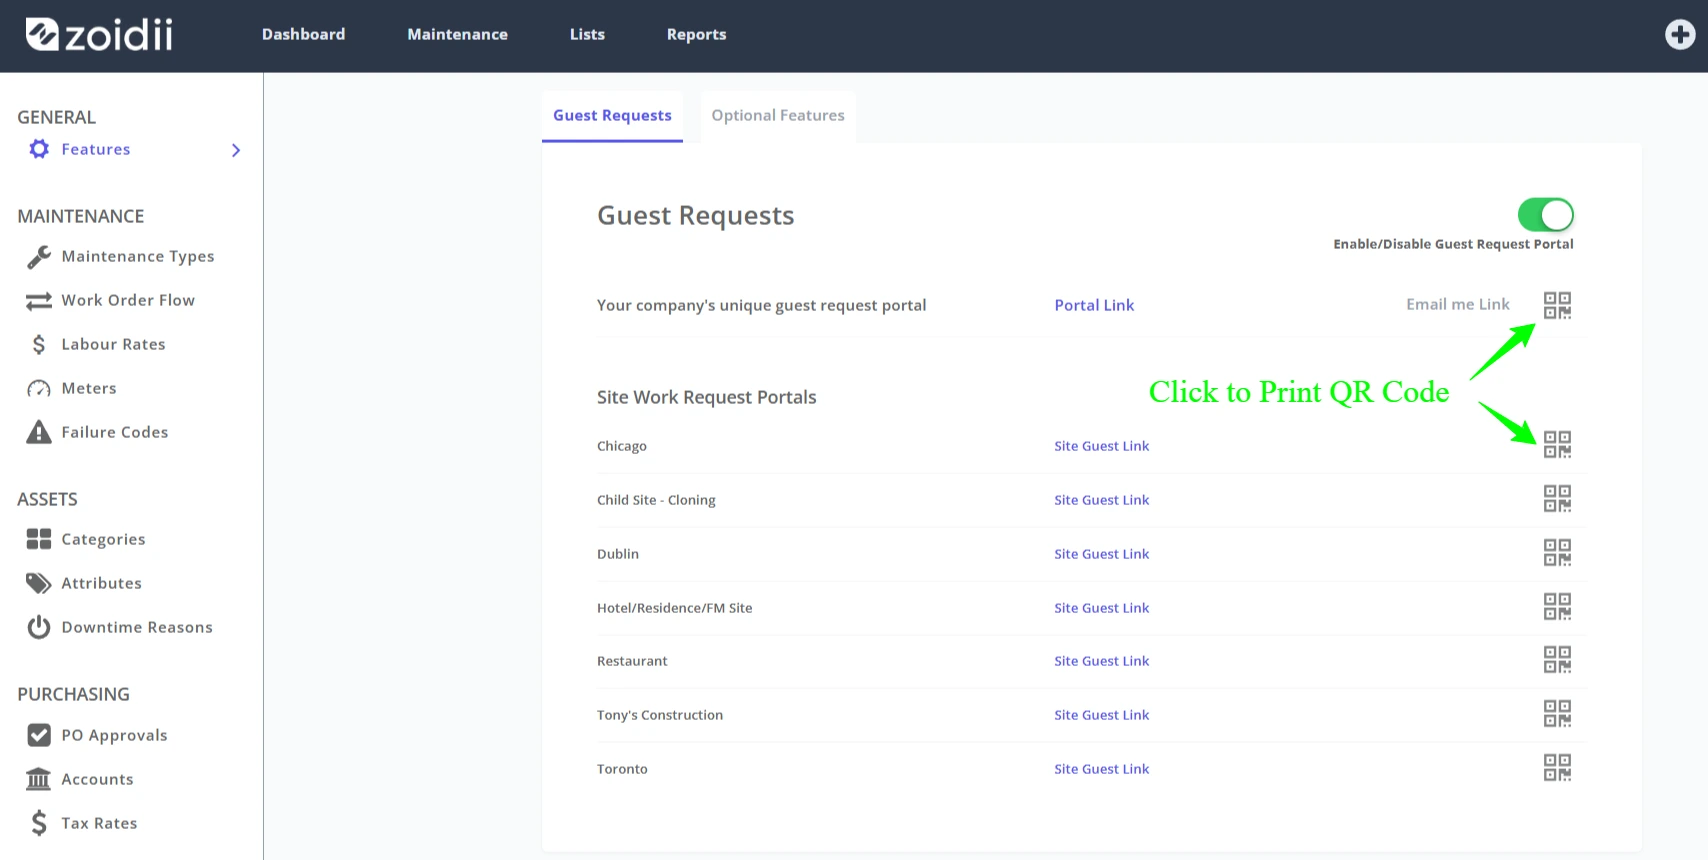1708x860 pixels.
Task: Click the plus icon in top bar
Action: tap(1680, 35)
